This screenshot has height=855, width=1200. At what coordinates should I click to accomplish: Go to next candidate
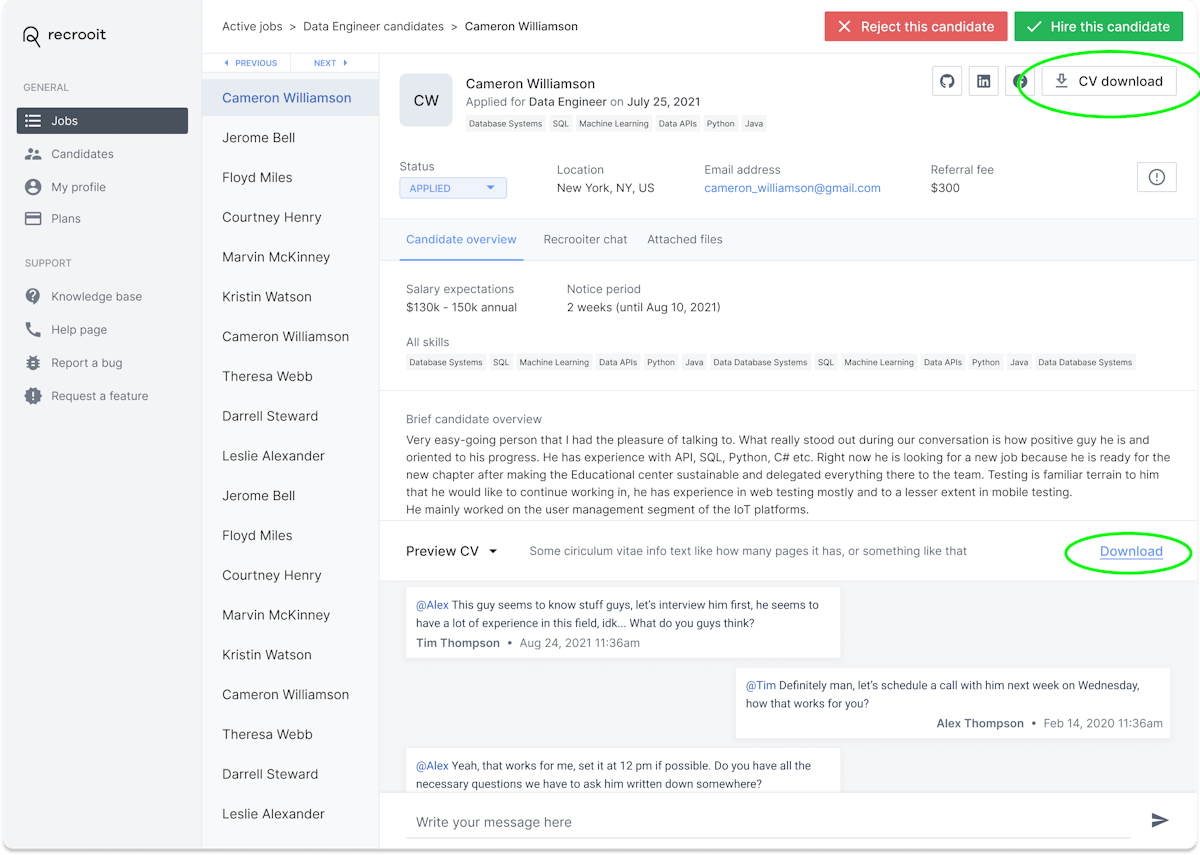tap(331, 63)
